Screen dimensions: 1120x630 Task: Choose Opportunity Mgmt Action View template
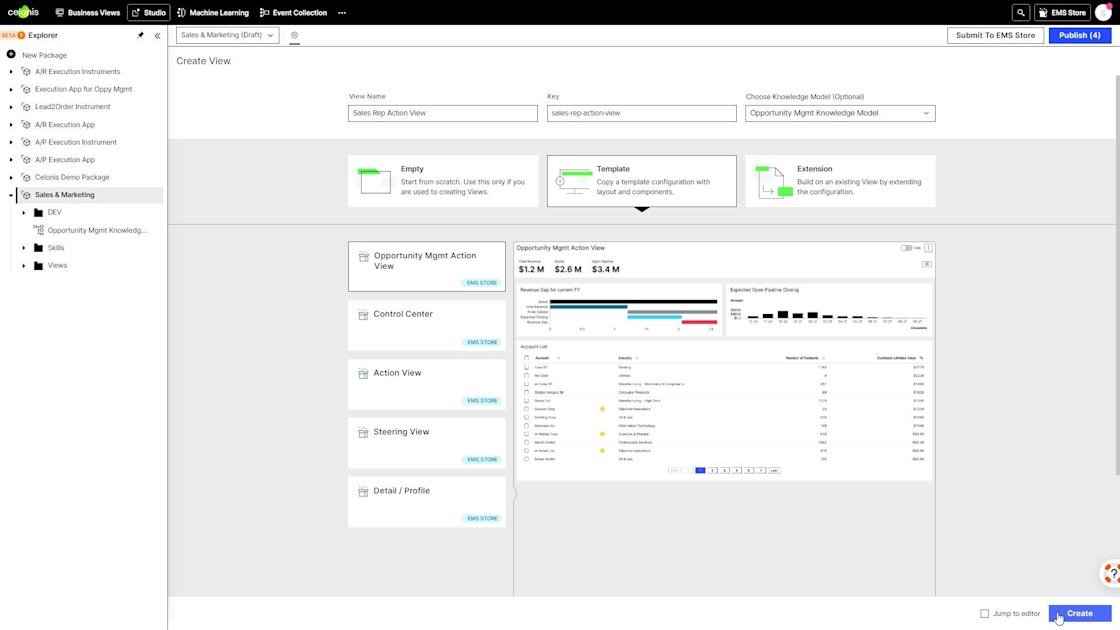pos(426,266)
